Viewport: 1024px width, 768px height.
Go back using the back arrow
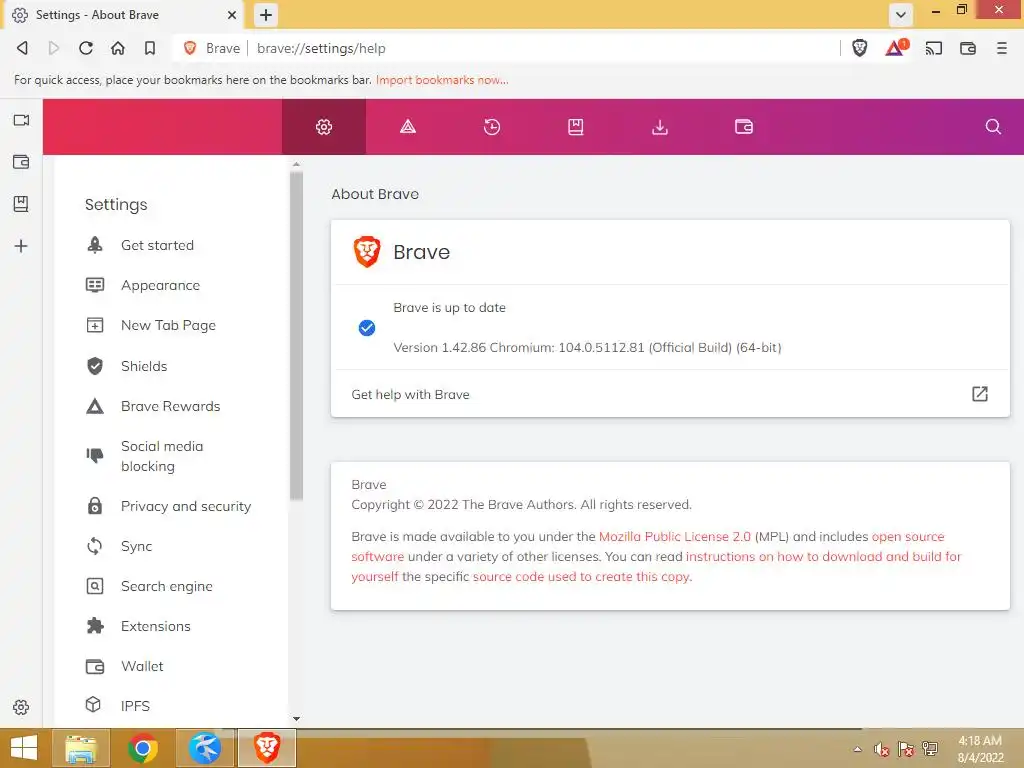coord(22,48)
